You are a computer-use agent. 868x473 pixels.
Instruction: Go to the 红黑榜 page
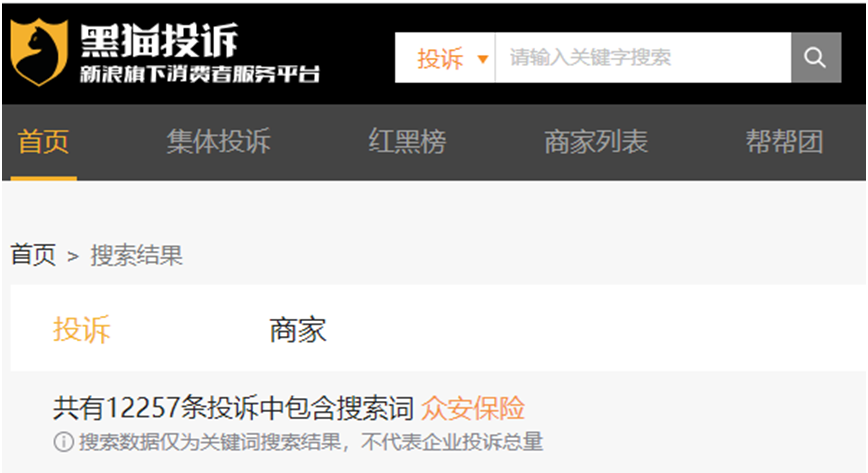(x=407, y=142)
